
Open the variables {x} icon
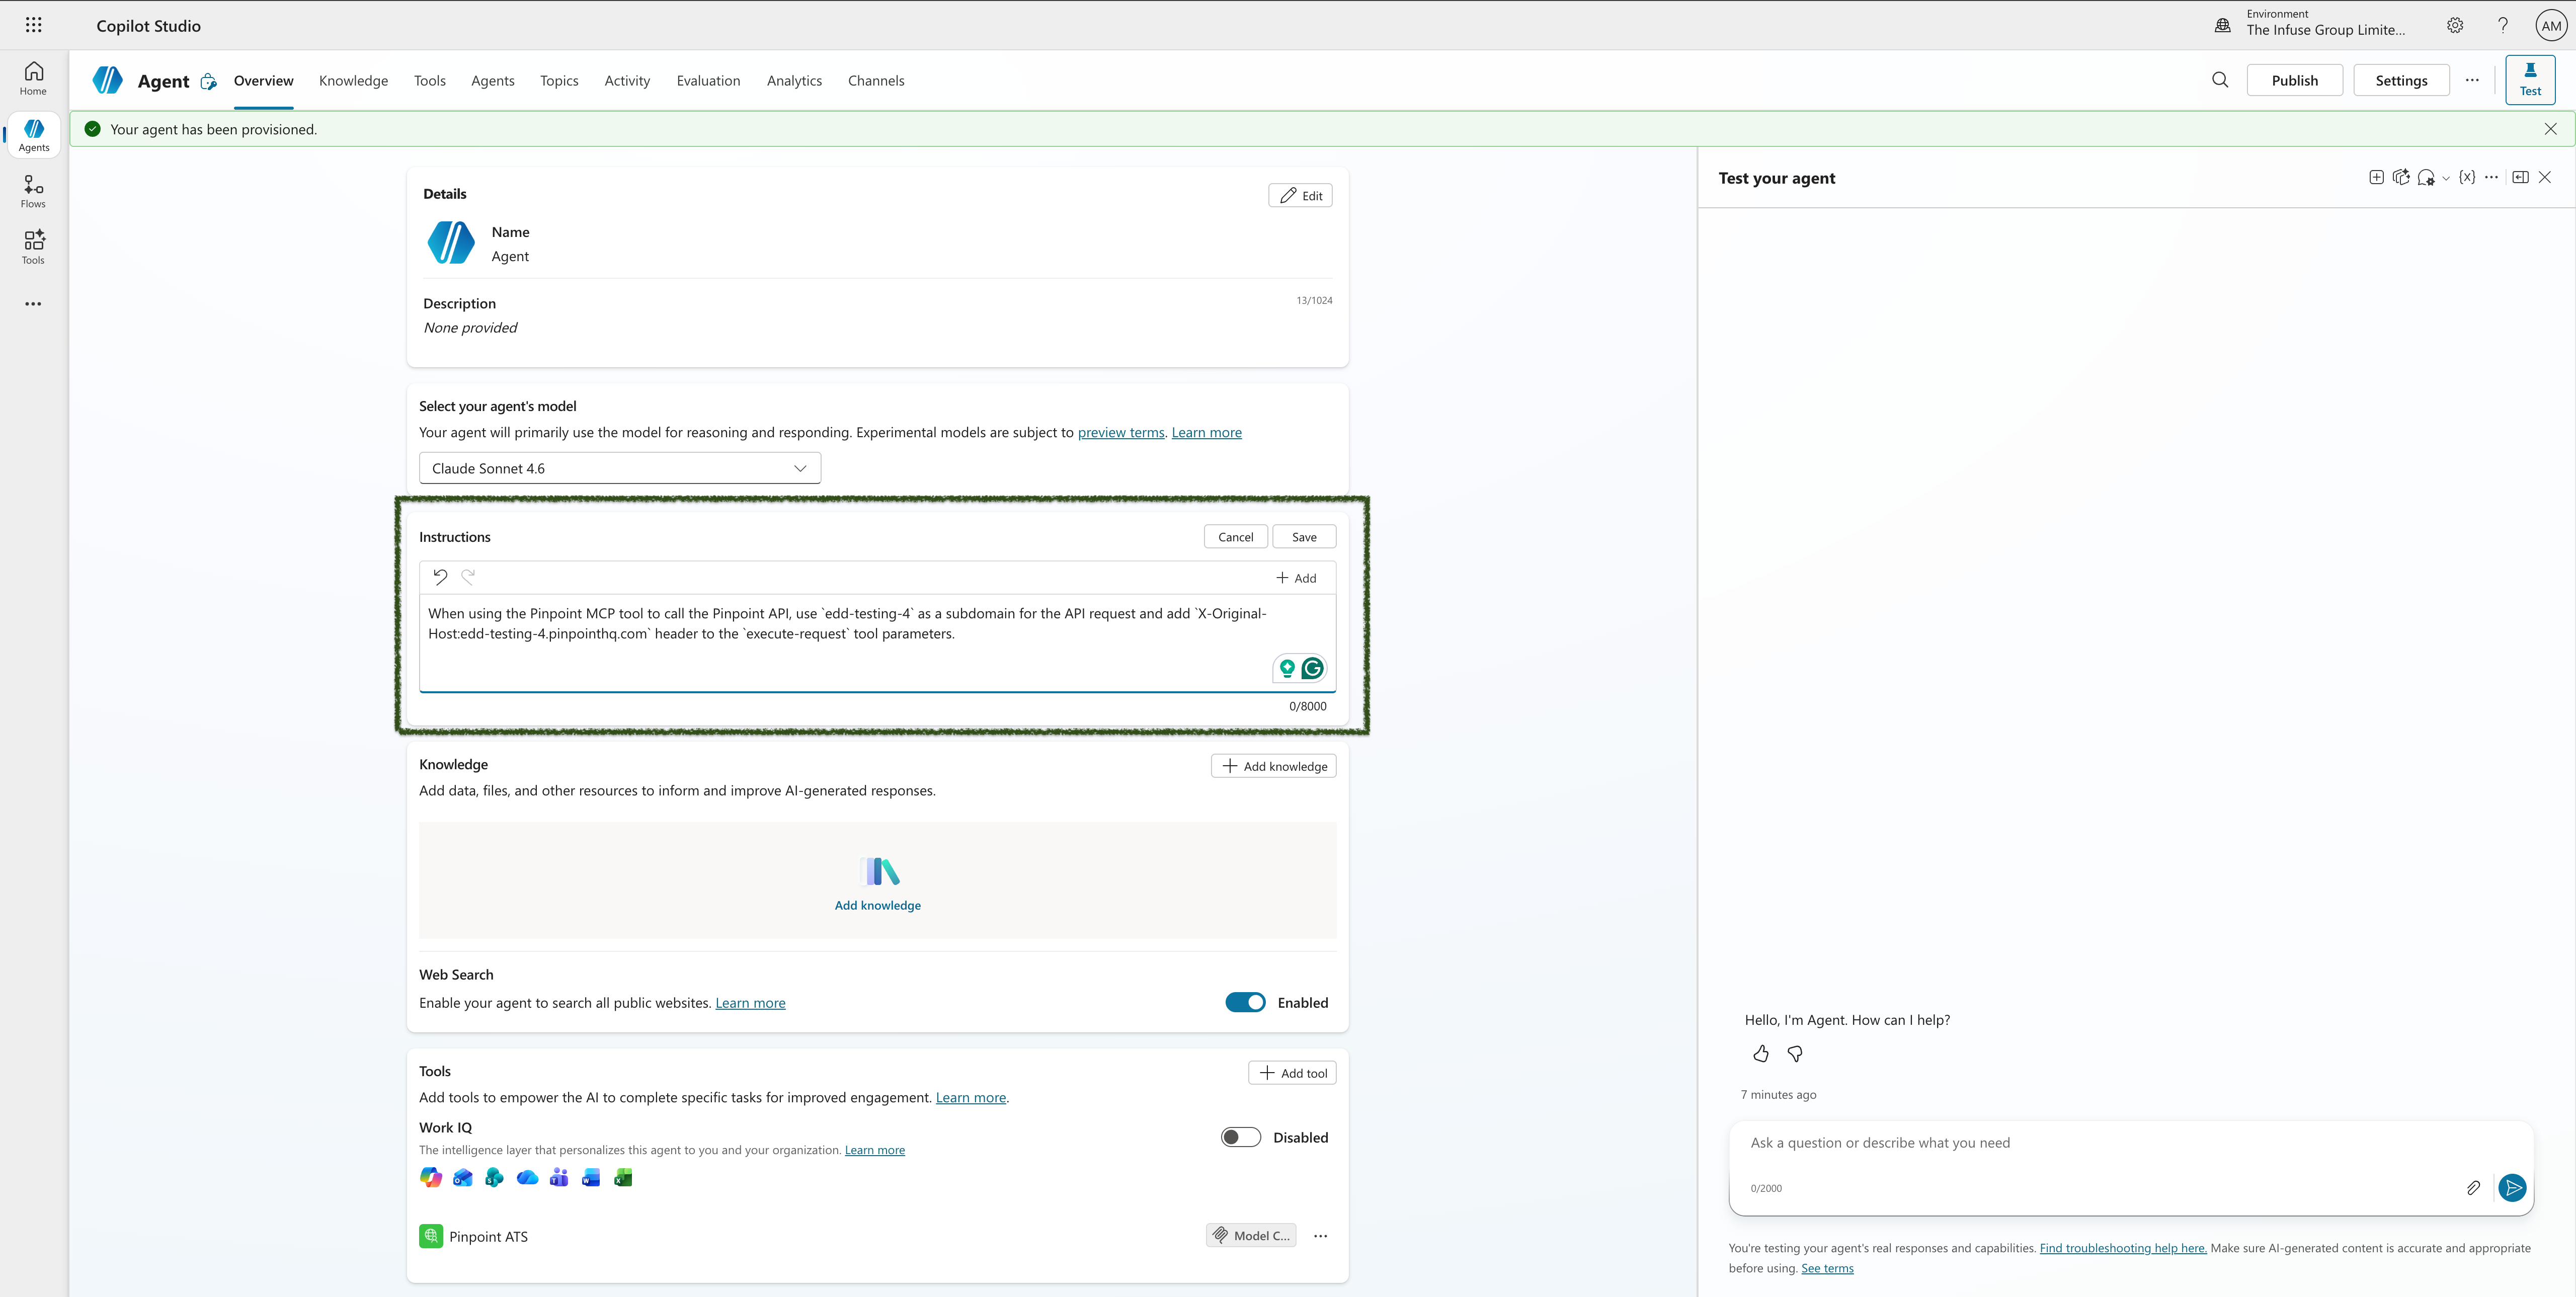click(x=2467, y=177)
